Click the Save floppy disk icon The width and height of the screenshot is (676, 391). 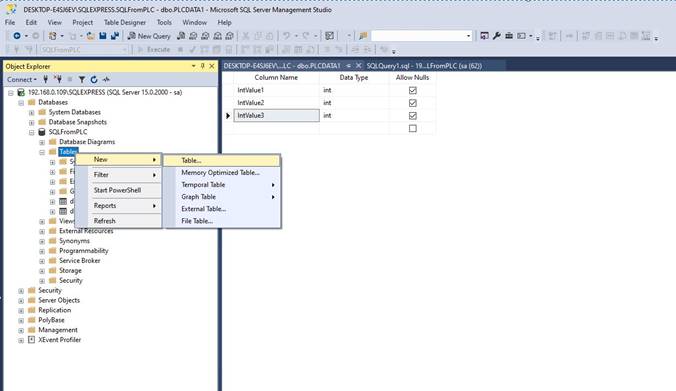pos(103,36)
